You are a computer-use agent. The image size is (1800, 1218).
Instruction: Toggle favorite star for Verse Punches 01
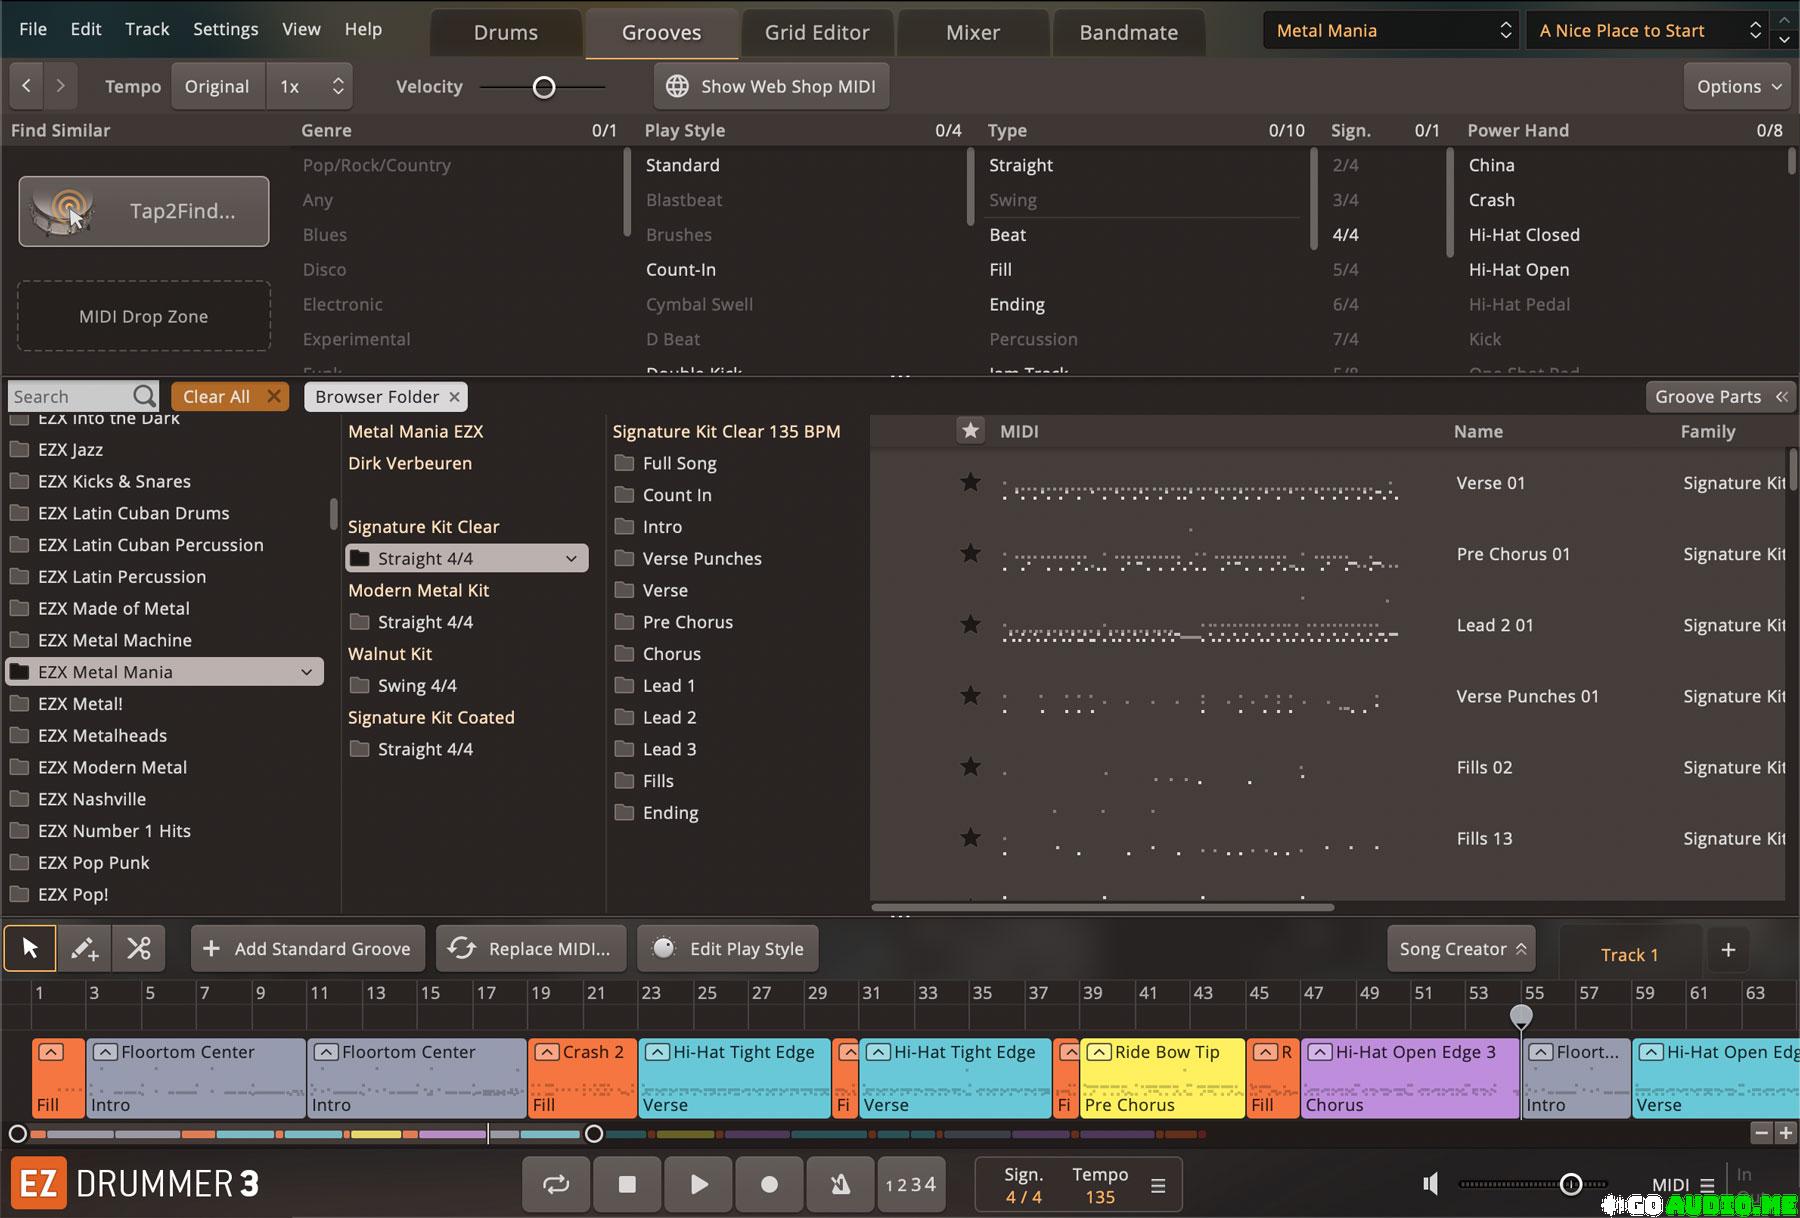pos(970,695)
